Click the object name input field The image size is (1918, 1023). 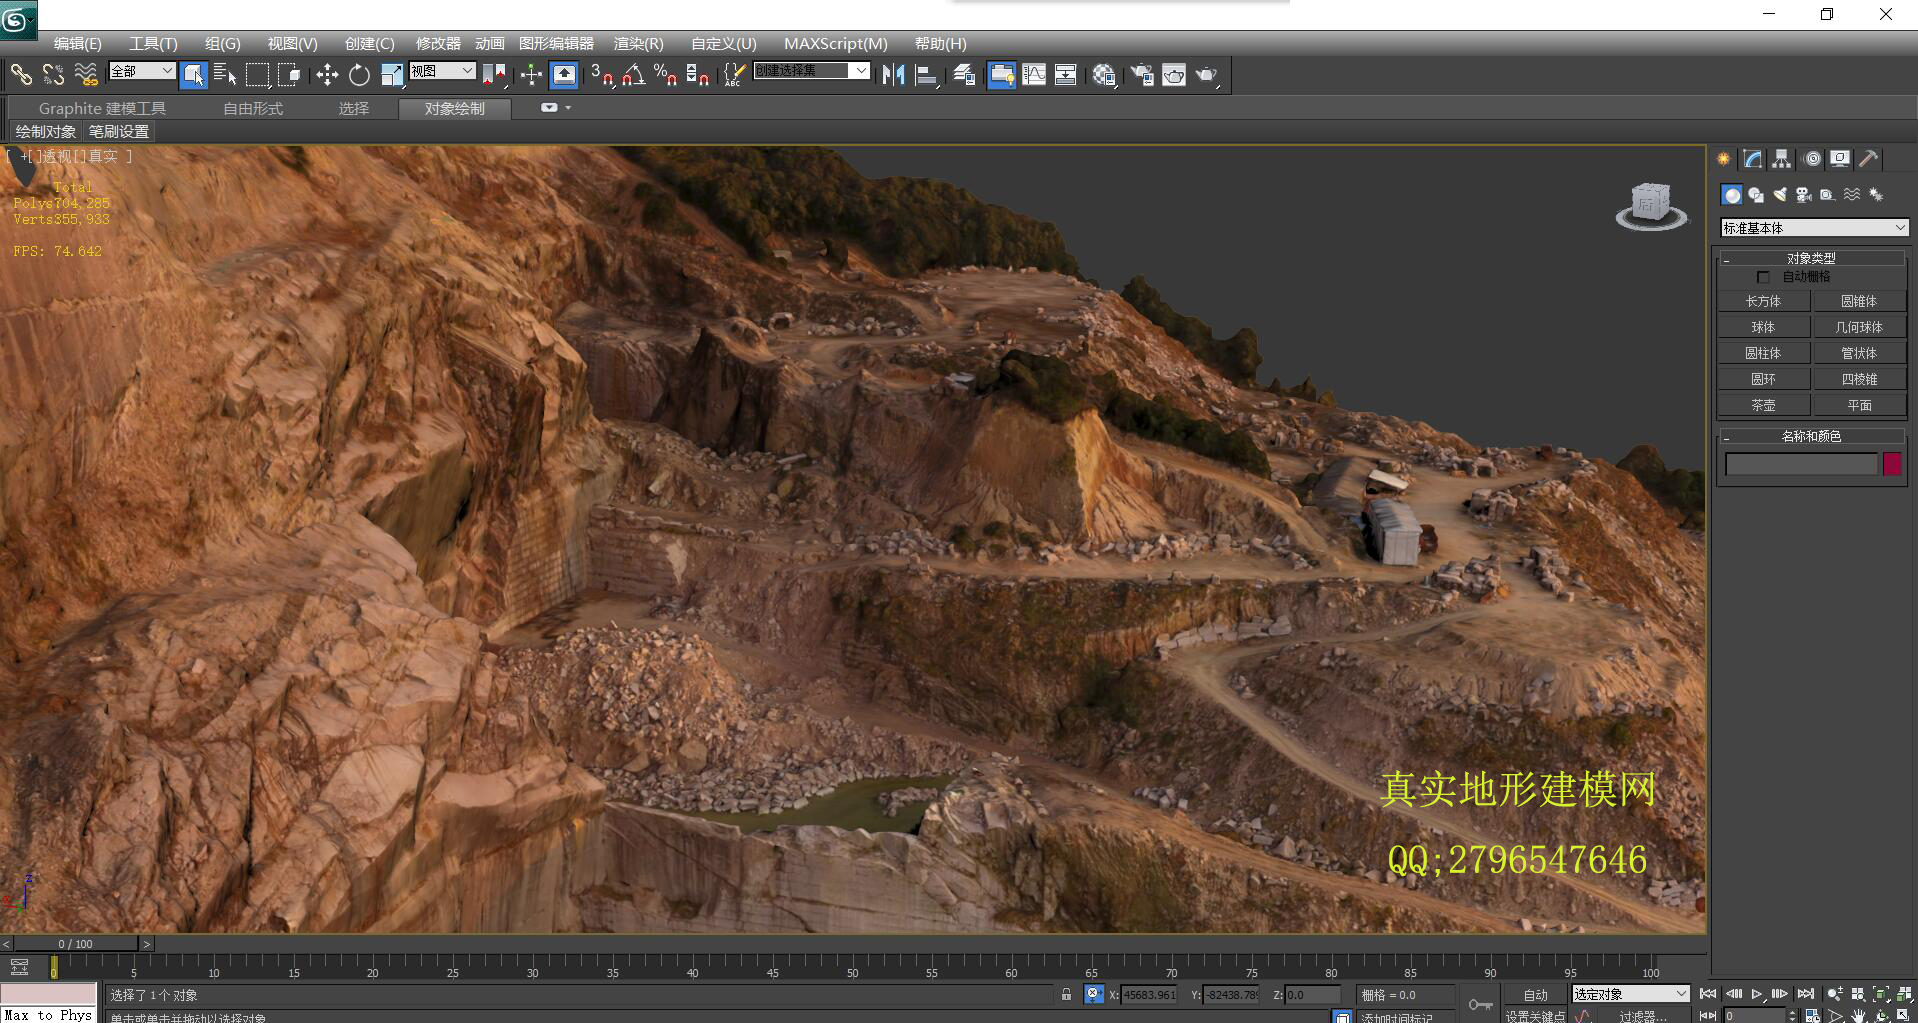(x=1801, y=464)
